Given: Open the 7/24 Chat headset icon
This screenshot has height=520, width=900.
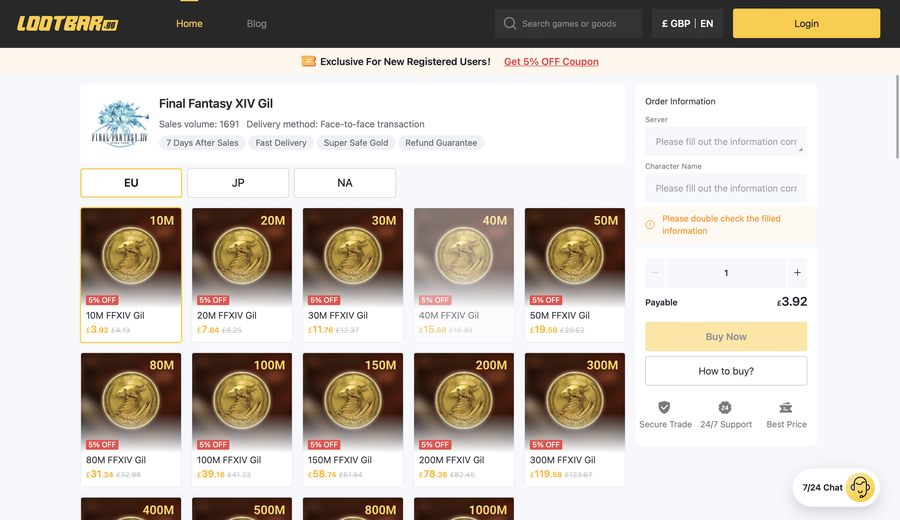Looking at the screenshot, I should (x=860, y=487).
